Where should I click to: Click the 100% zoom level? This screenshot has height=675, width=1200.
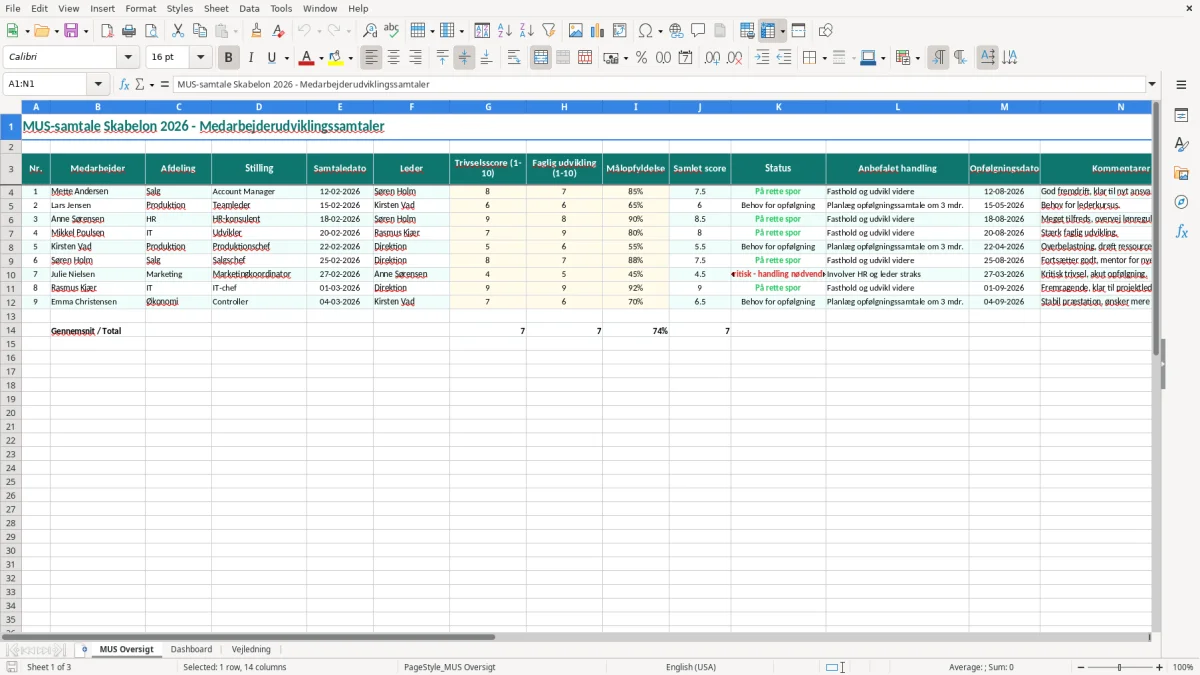[1183, 667]
